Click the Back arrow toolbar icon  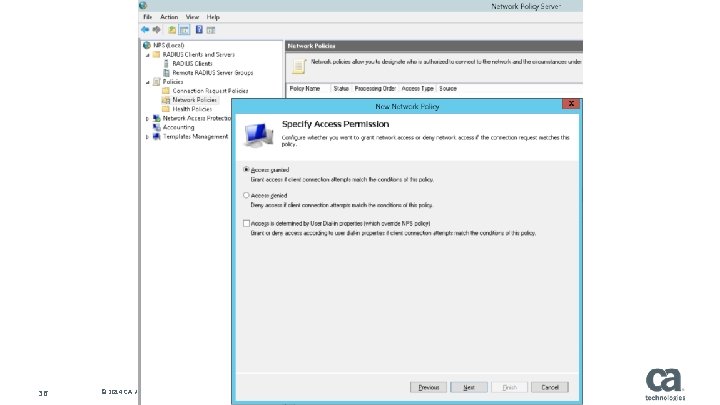pyautogui.click(x=145, y=30)
